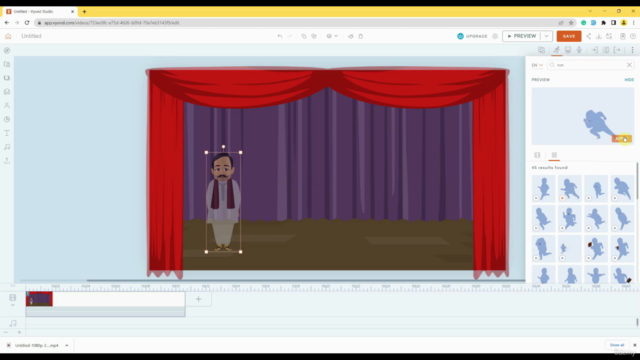Open the EN language dropdown
This screenshot has height=360, width=640.
(x=537, y=65)
